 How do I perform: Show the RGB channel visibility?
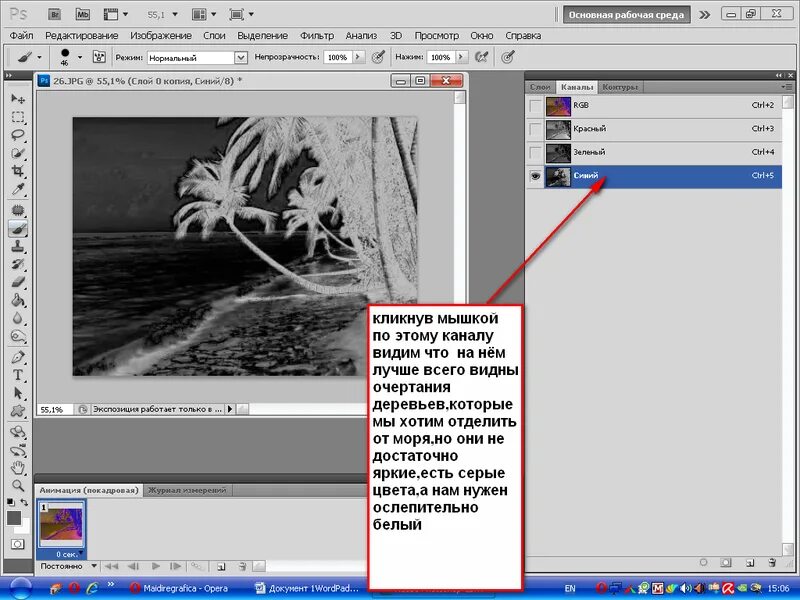pyautogui.click(x=535, y=106)
